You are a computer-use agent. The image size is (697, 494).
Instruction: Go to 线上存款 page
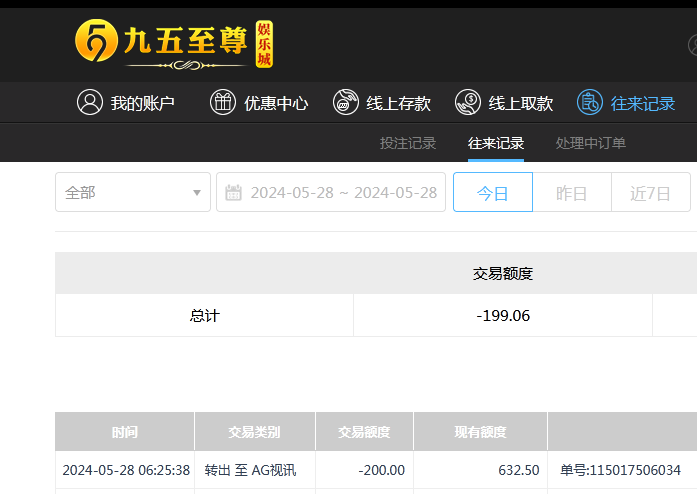click(381, 102)
